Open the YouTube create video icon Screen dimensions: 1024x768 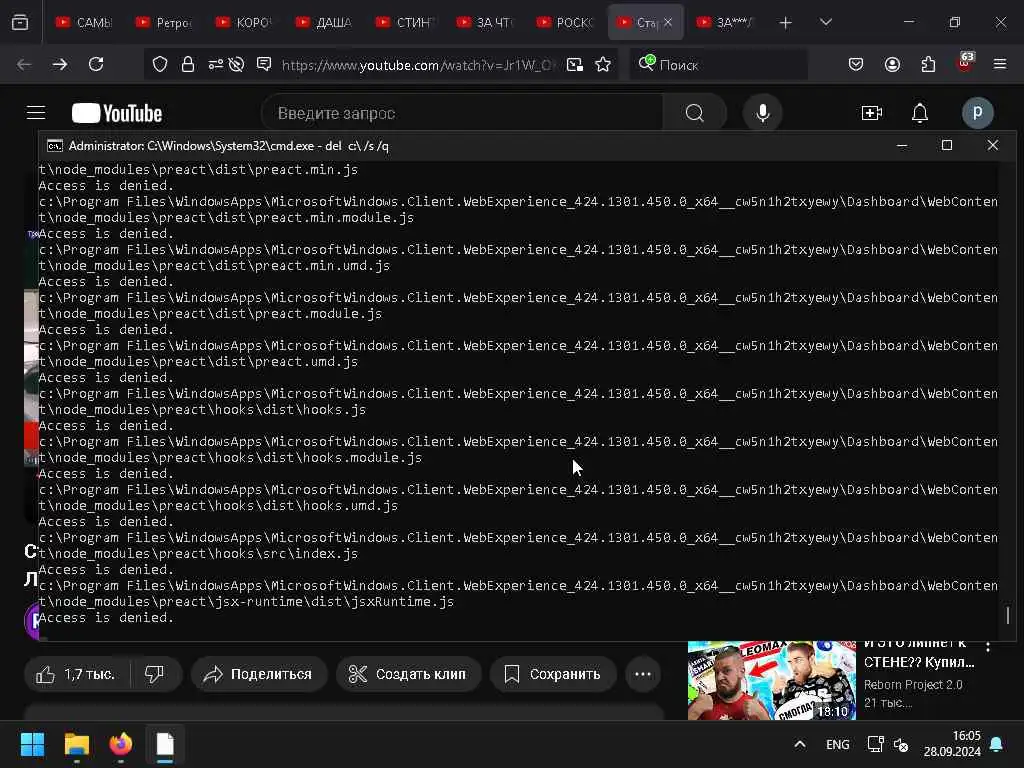point(872,113)
